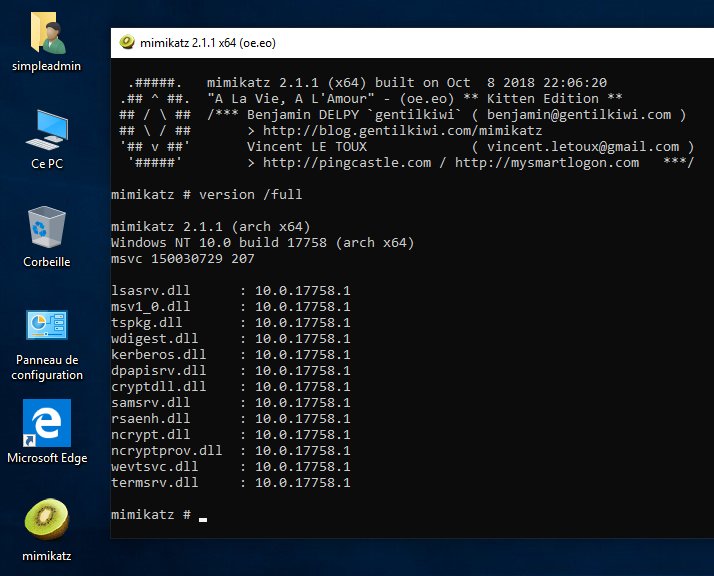
Task: Click the termsrv.dll version row
Action: (231, 482)
